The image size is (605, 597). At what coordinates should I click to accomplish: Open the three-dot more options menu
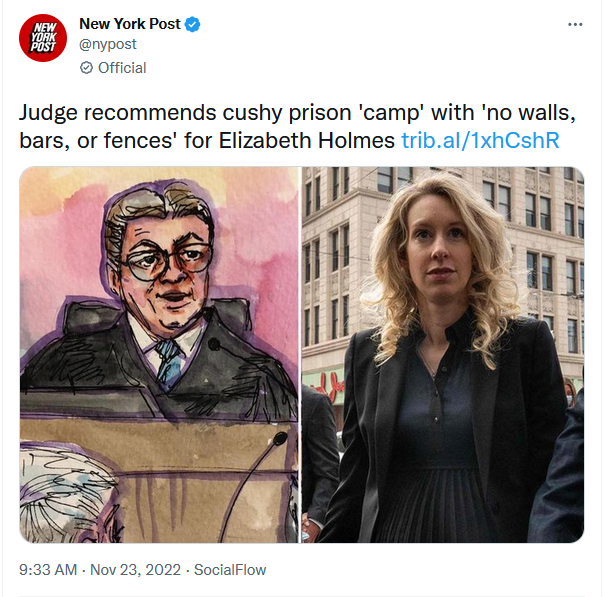click(x=575, y=24)
